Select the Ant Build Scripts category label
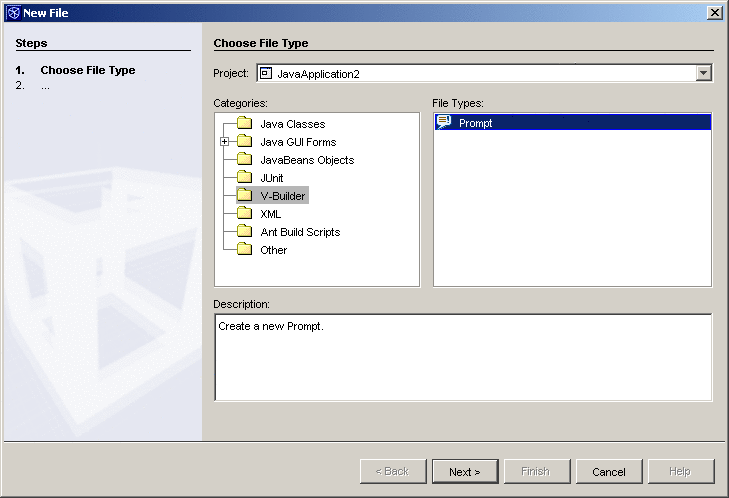 (300, 232)
